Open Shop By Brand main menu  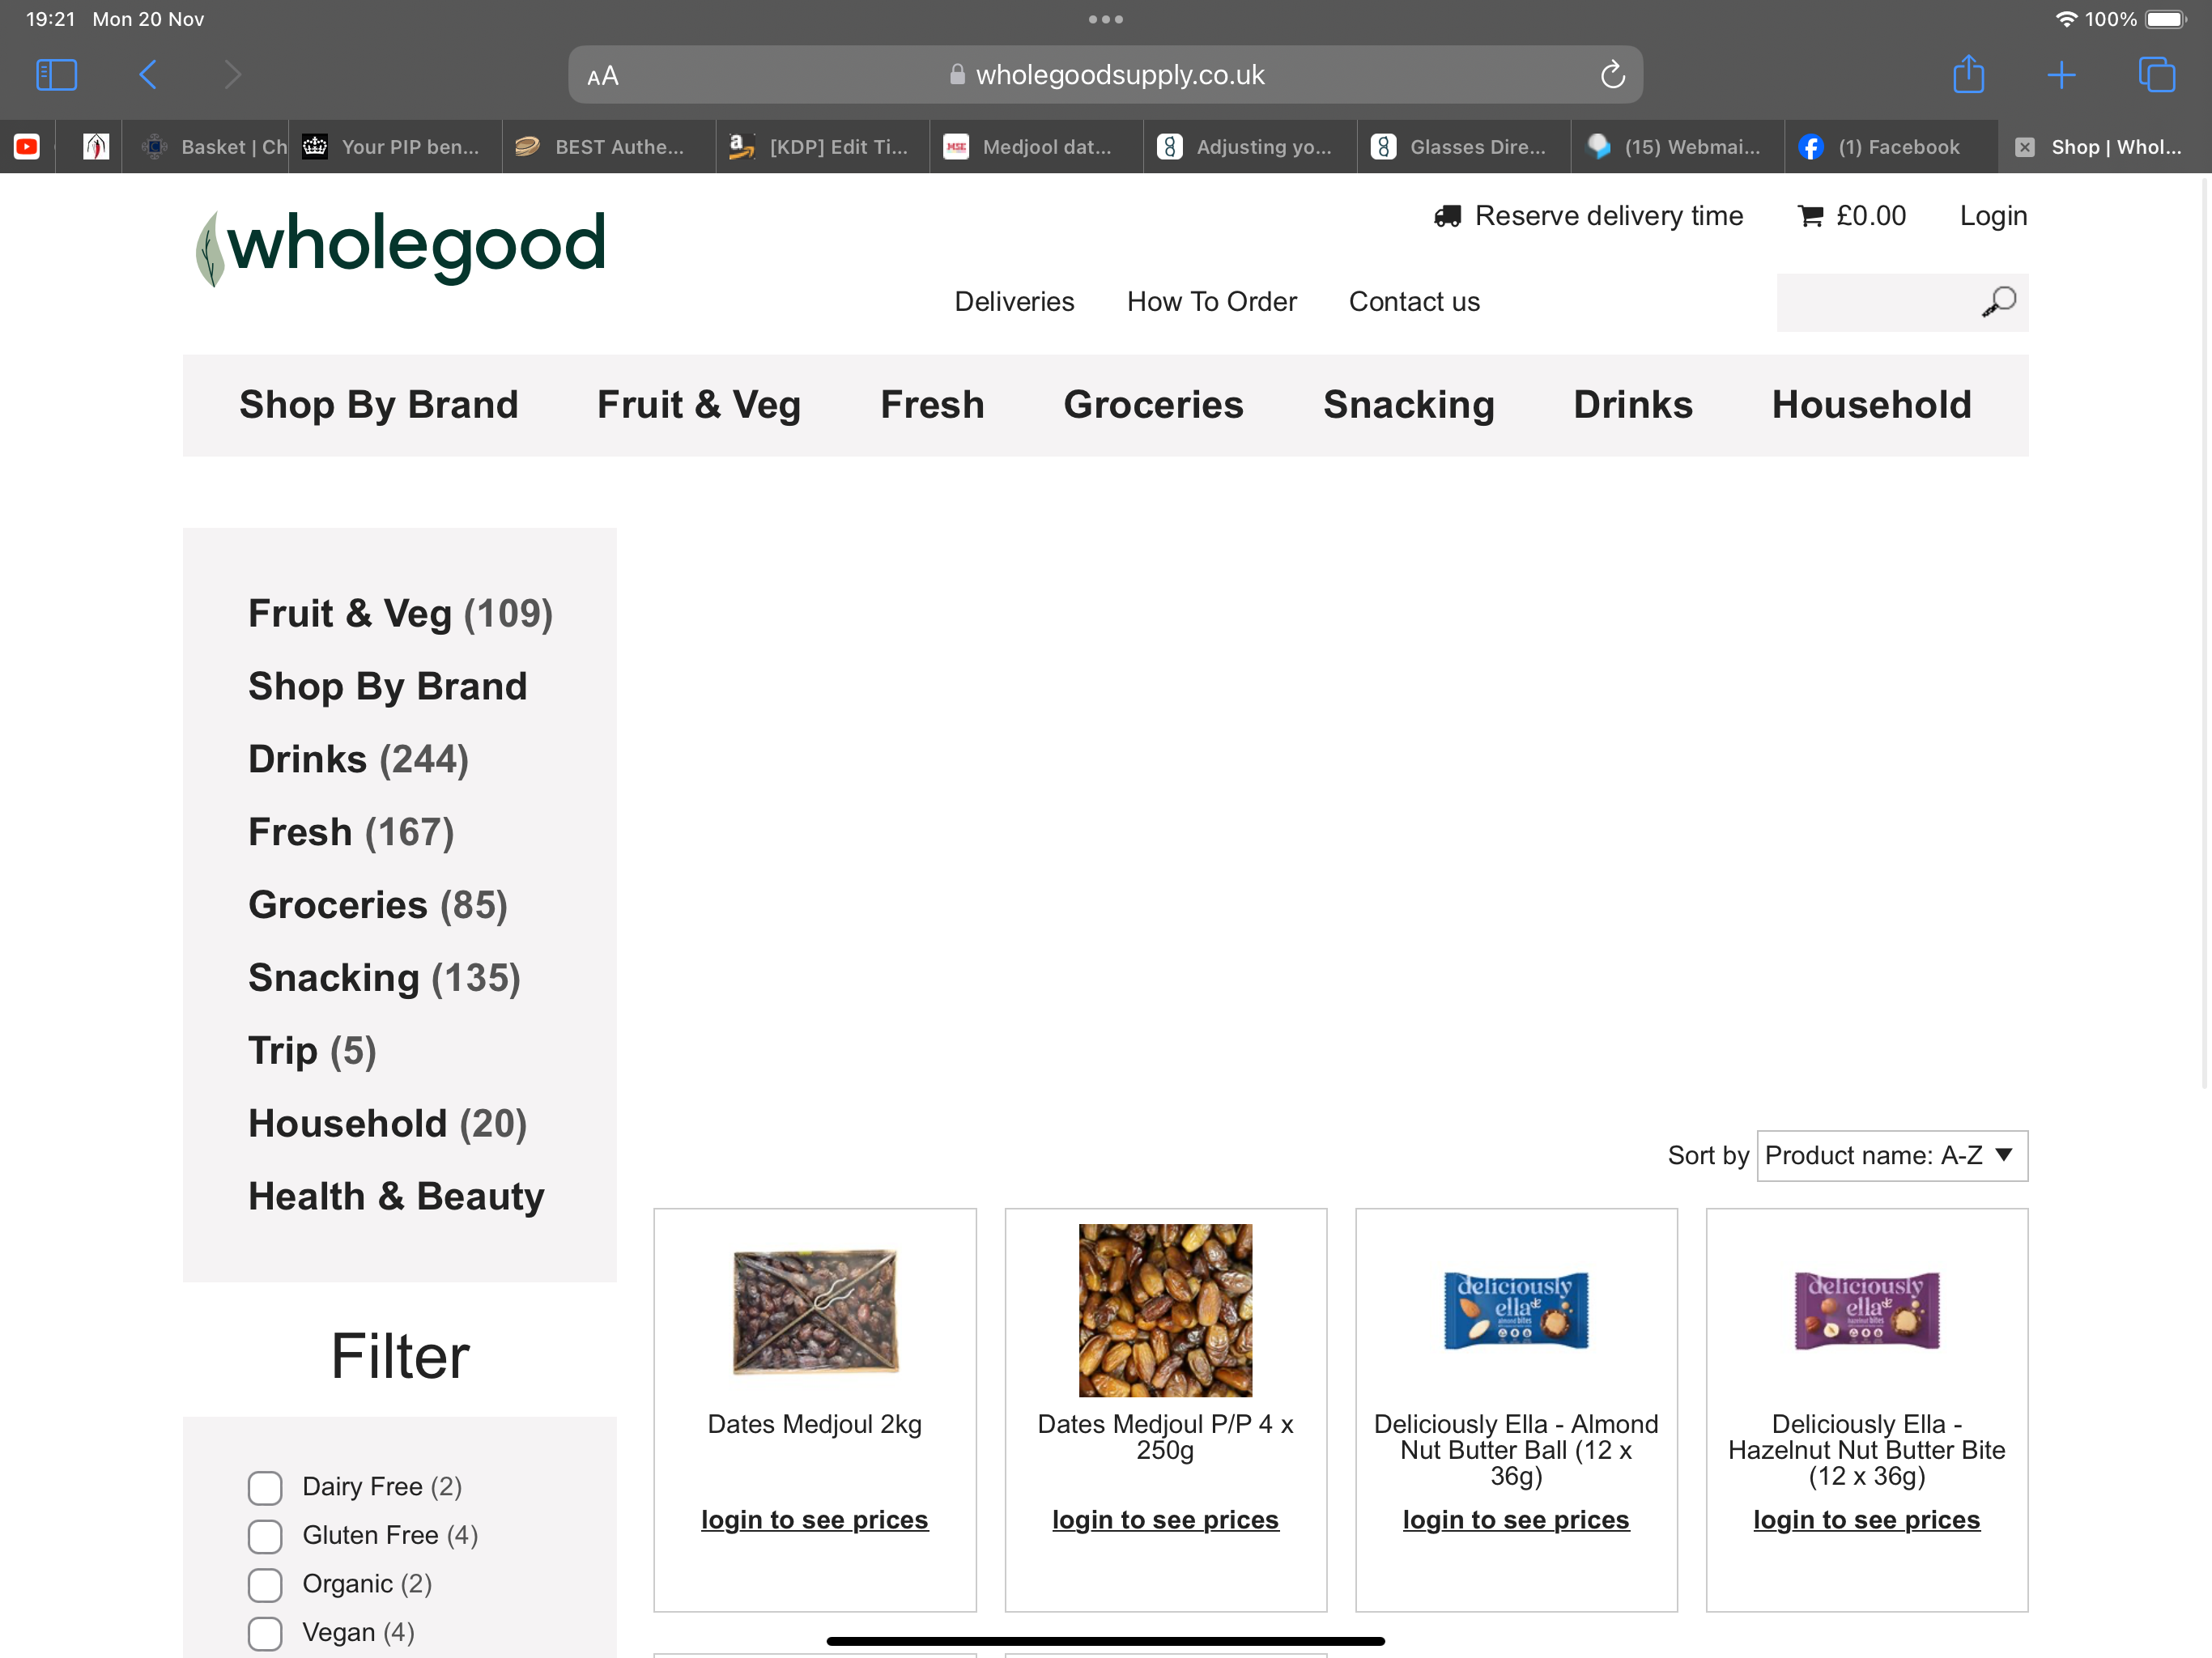coord(378,405)
